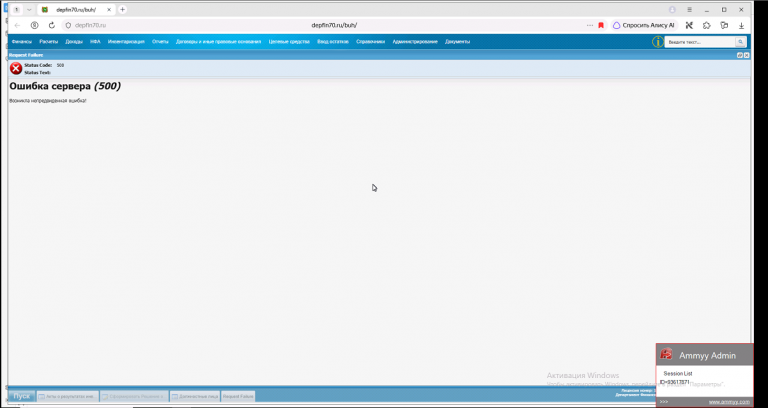
Task: Open the screenshot scissors tool
Action: click(x=689, y=25)
